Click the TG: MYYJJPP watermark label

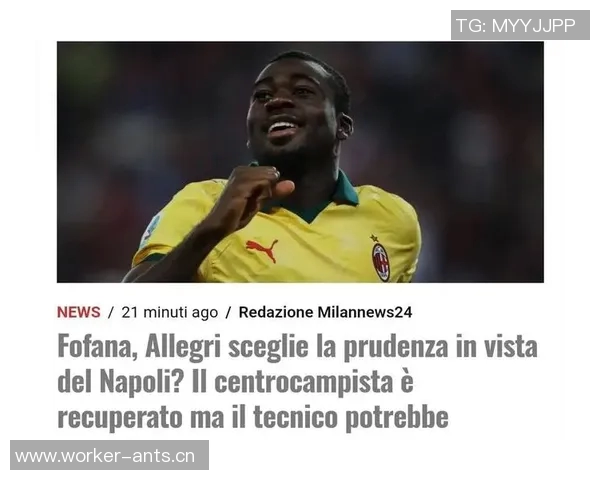(520, 25)
